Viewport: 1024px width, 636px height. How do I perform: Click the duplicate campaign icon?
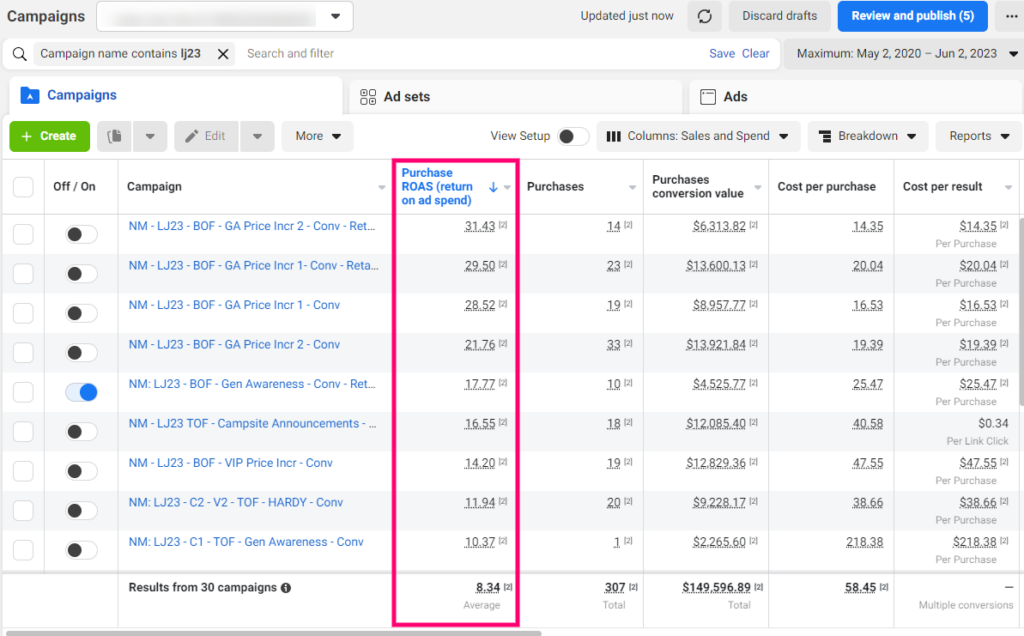[x=114, y=136]
